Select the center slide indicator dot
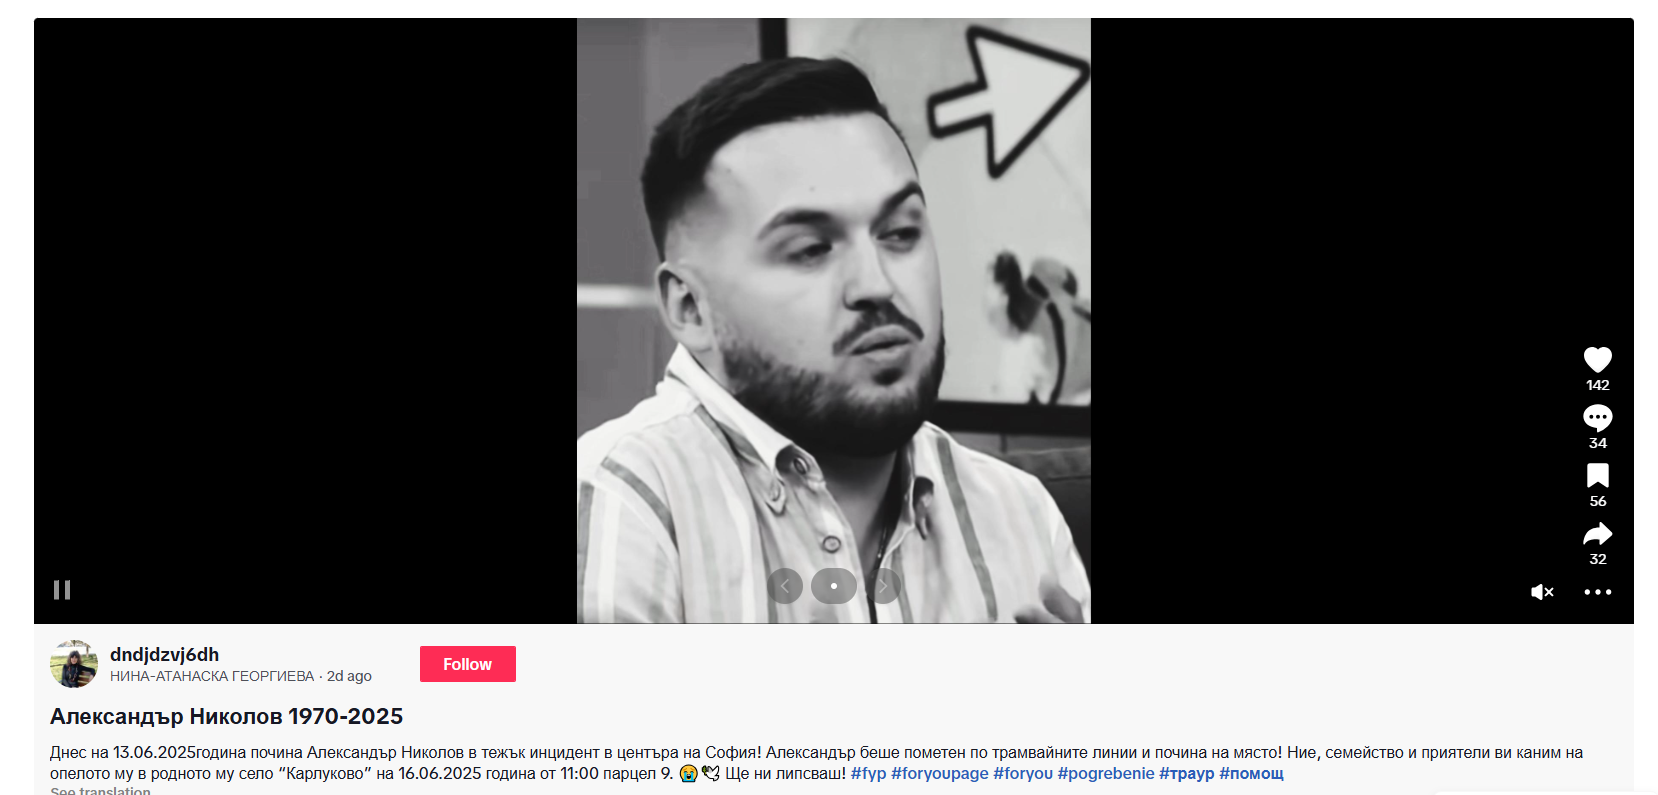Screen dimensions: 1658x795 (x=834, y=586)
